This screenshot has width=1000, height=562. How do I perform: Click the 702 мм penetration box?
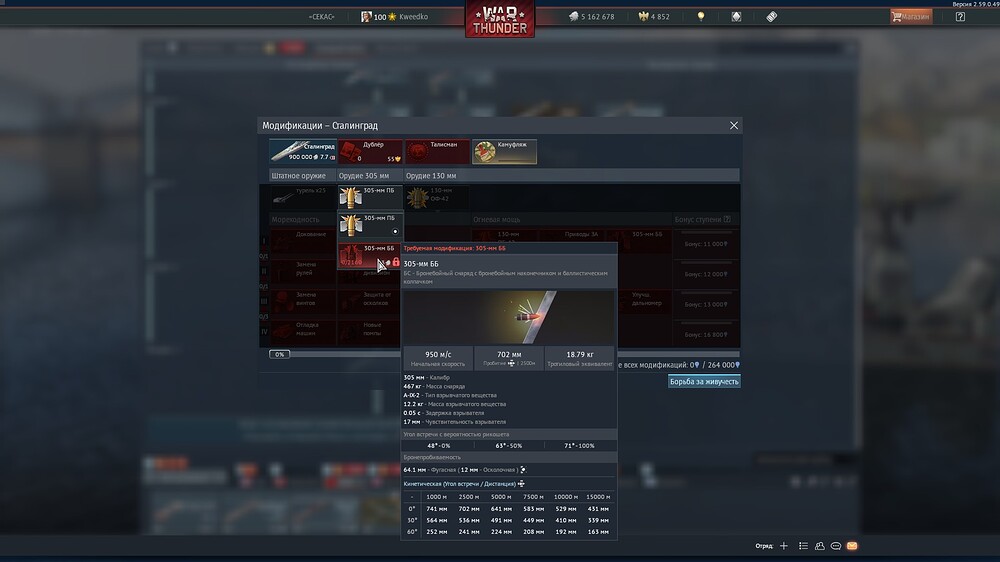(x=508, y=358)
